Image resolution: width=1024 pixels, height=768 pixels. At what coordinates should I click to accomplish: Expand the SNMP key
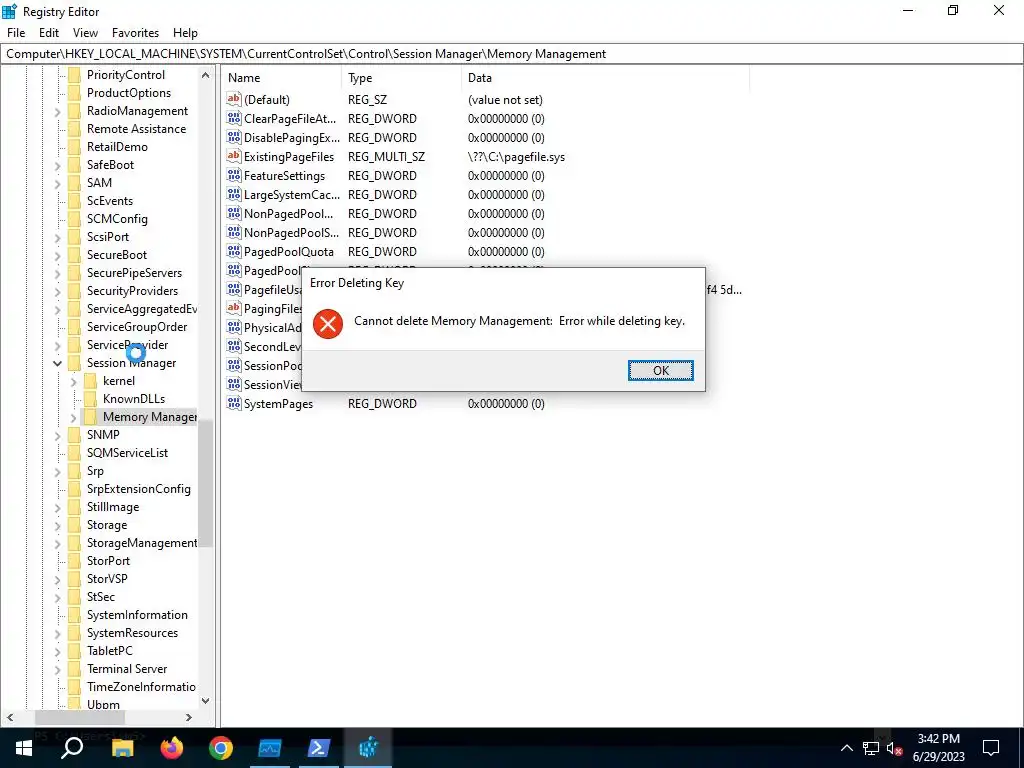[57, 436]
